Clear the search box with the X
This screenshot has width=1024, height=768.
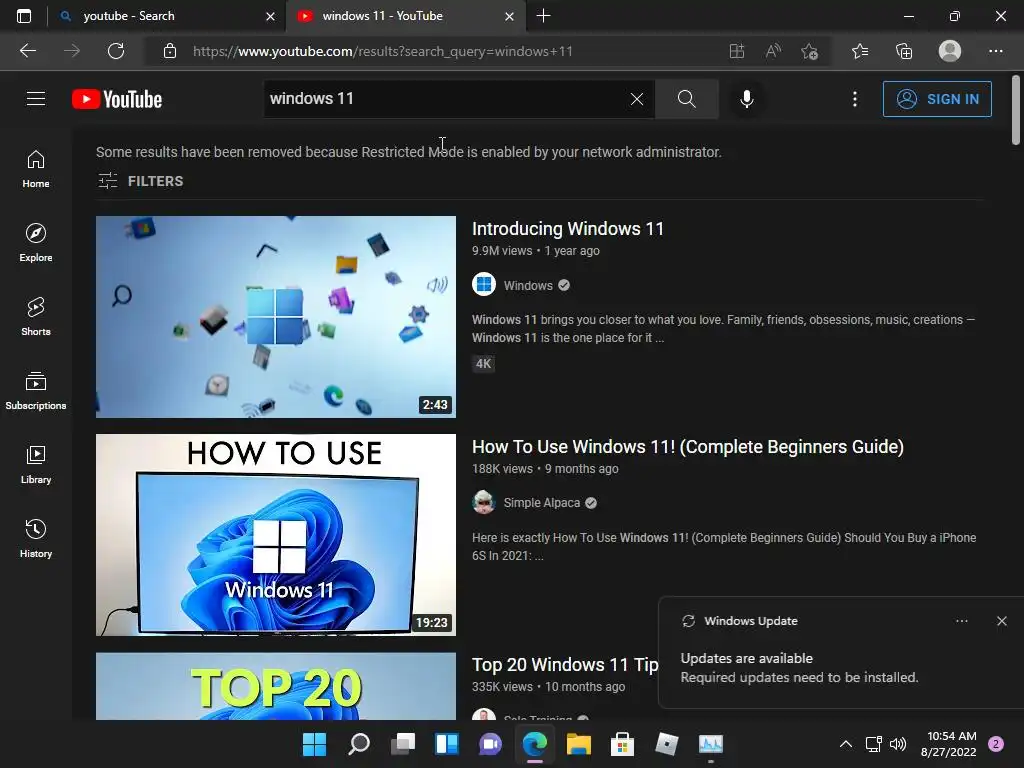click(x=637, y=99)
